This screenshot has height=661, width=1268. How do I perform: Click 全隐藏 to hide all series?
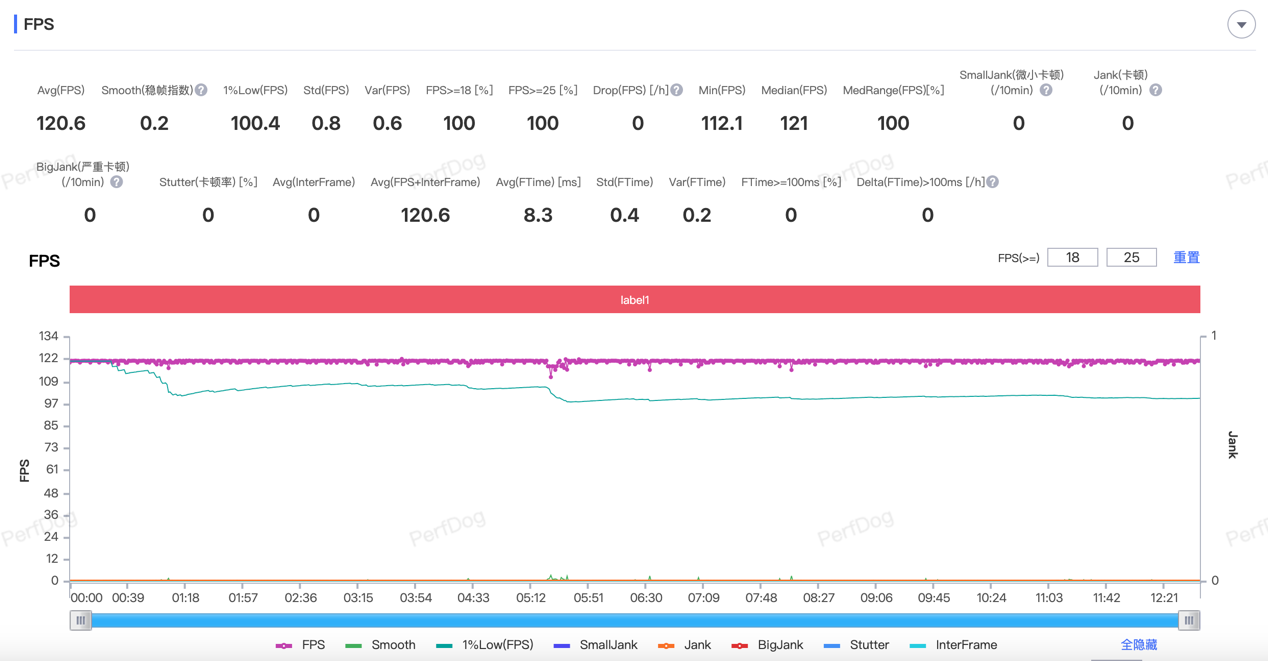[1138, 645]
